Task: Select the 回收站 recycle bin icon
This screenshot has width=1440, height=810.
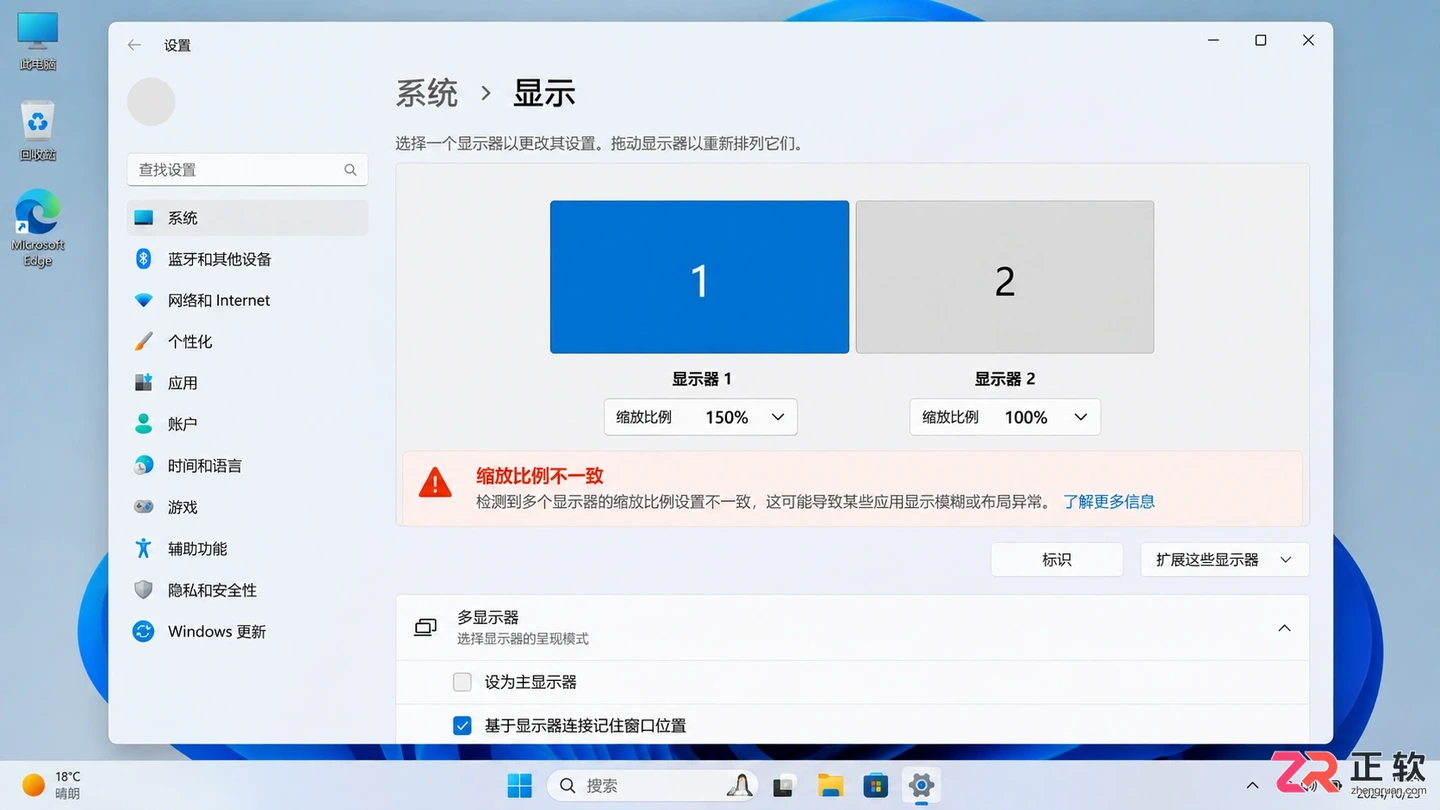Action: click(x=38, y=130)
